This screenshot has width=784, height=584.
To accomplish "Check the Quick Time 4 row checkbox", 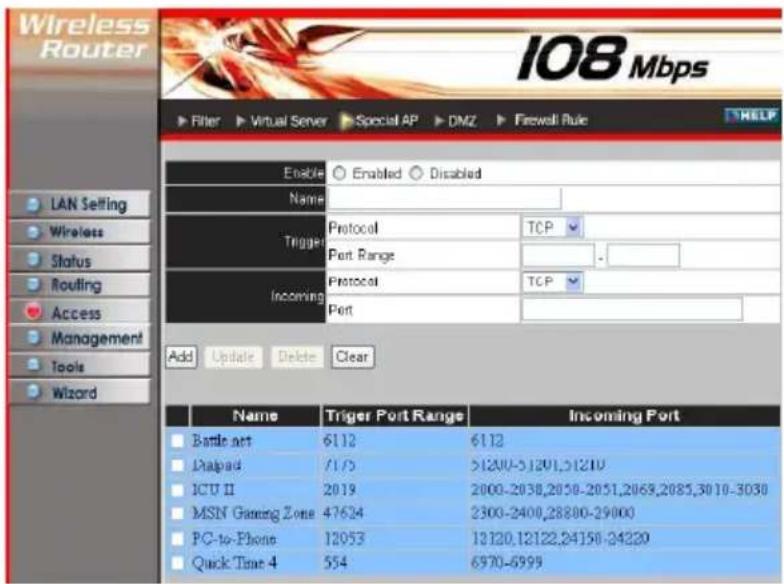I will 178,563.
